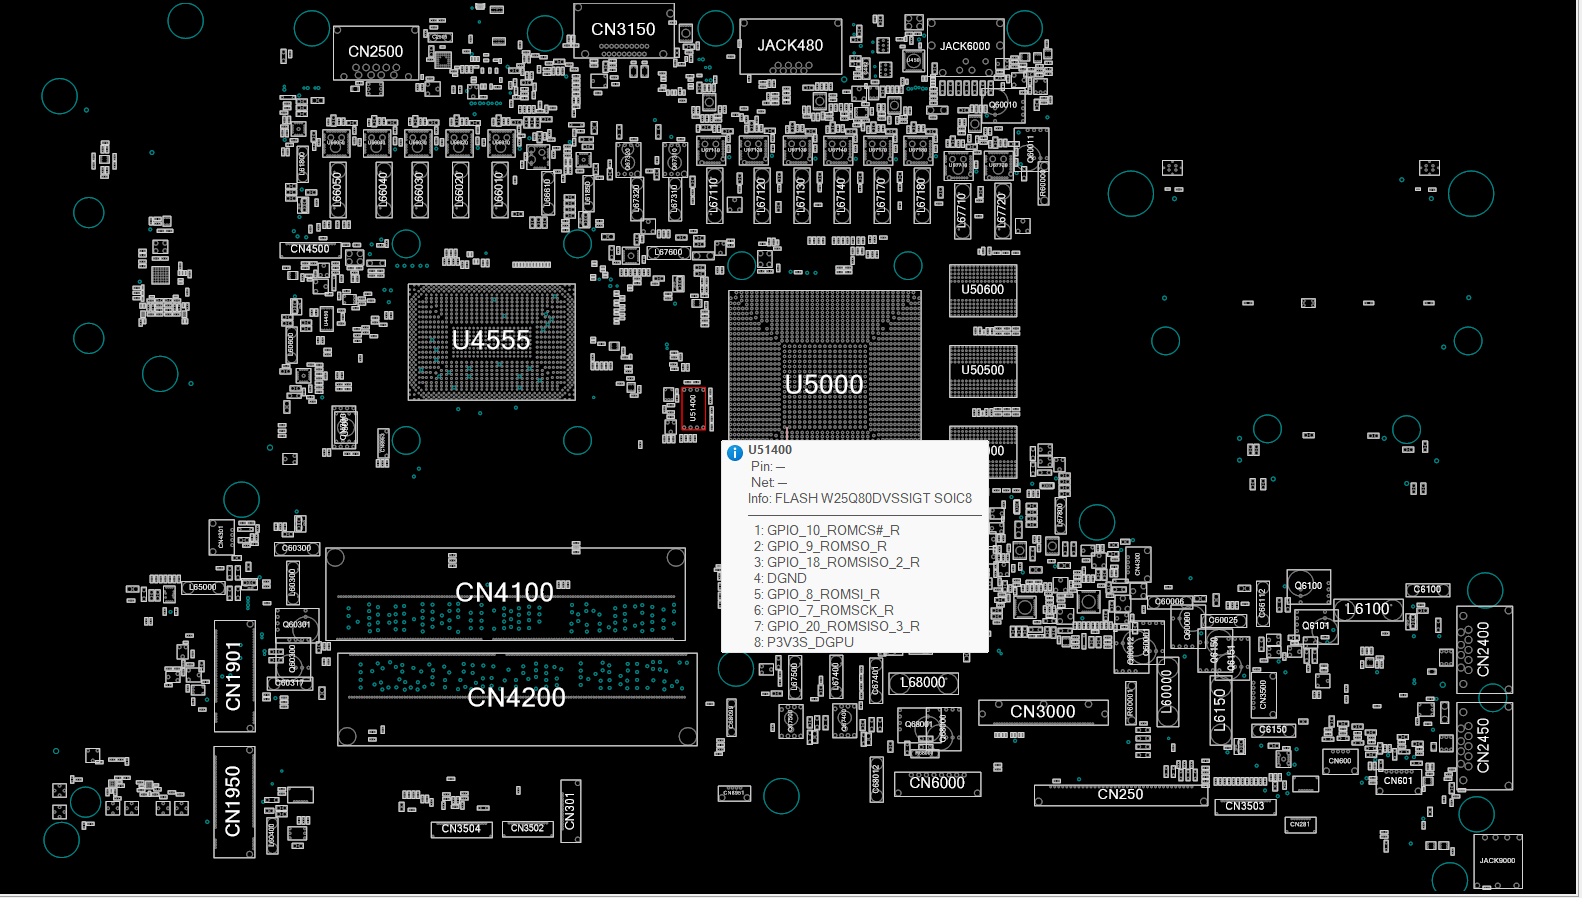The width and height of the screenshot is (1582, 898).
Task: Click the L6100 inductor
Action: tap(1367, 610)
